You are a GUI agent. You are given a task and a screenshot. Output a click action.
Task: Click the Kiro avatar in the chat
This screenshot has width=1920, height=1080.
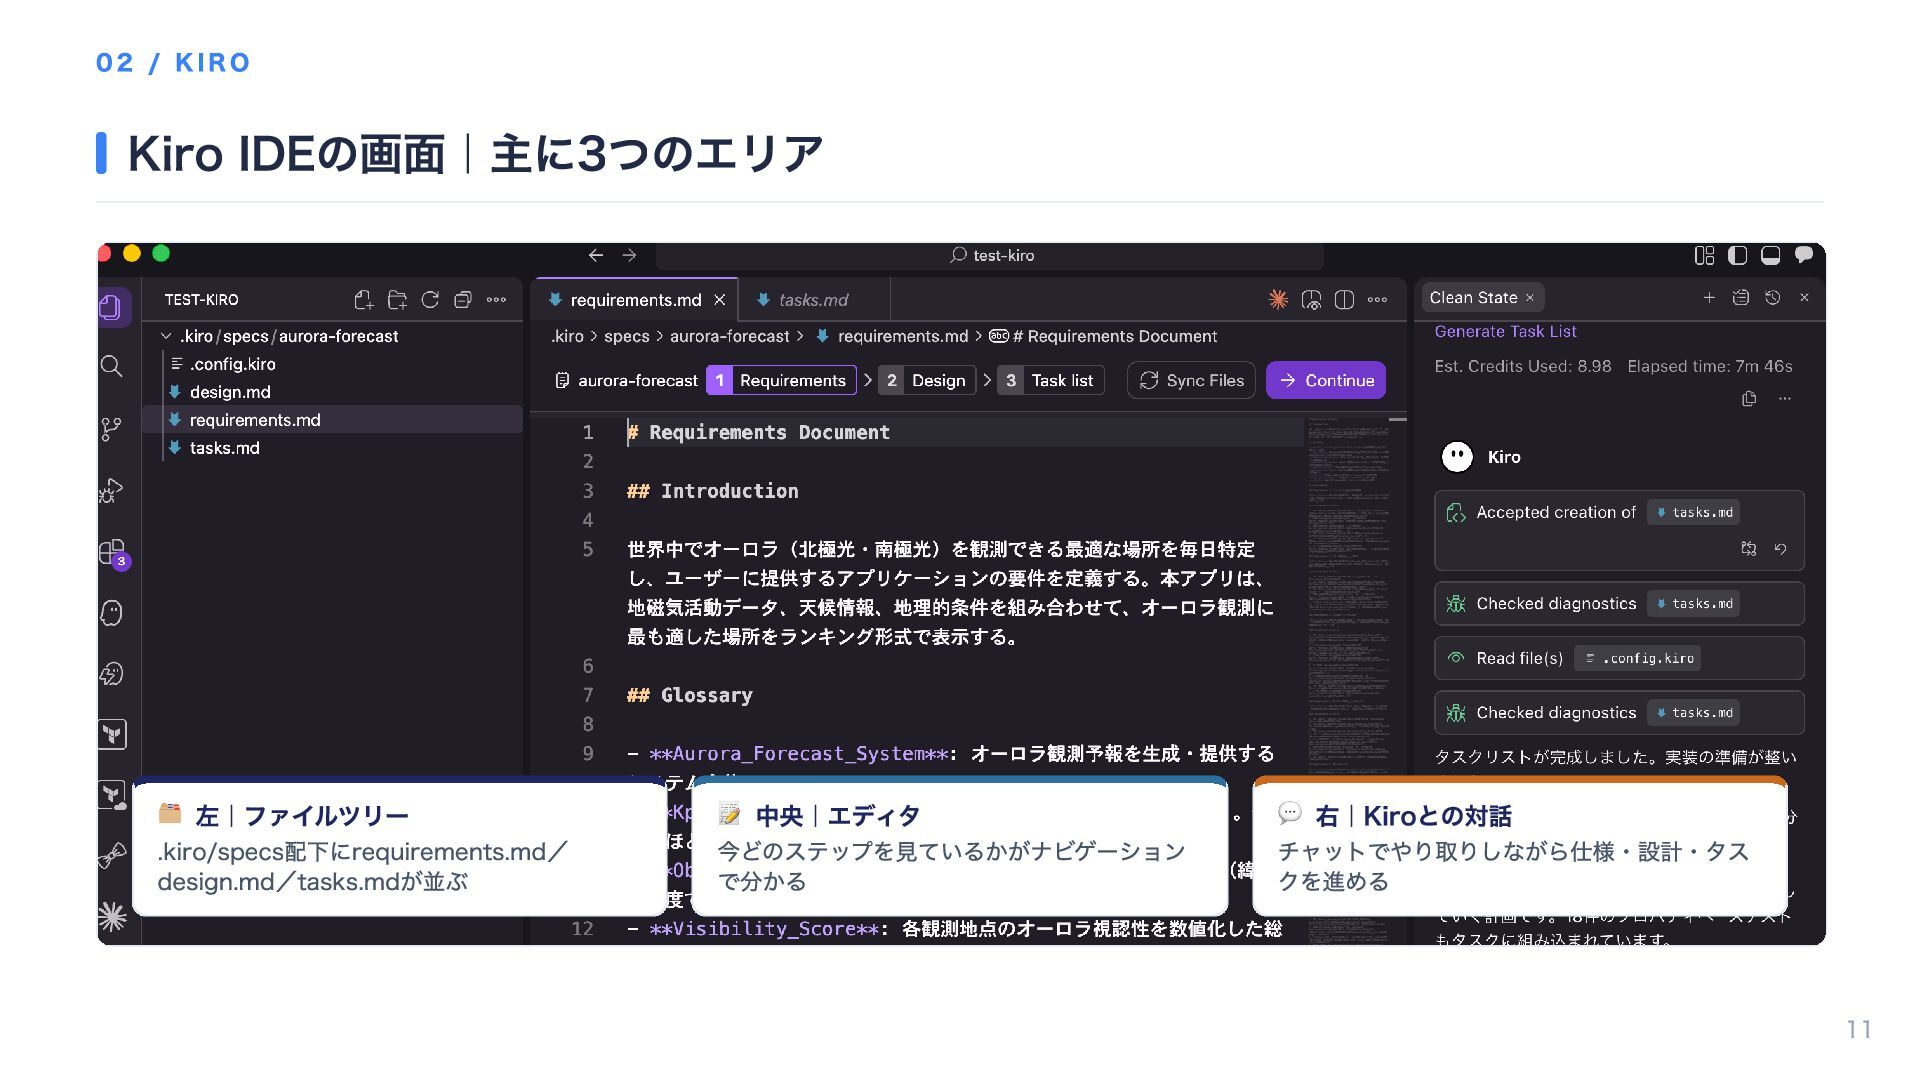point(1457,457)
